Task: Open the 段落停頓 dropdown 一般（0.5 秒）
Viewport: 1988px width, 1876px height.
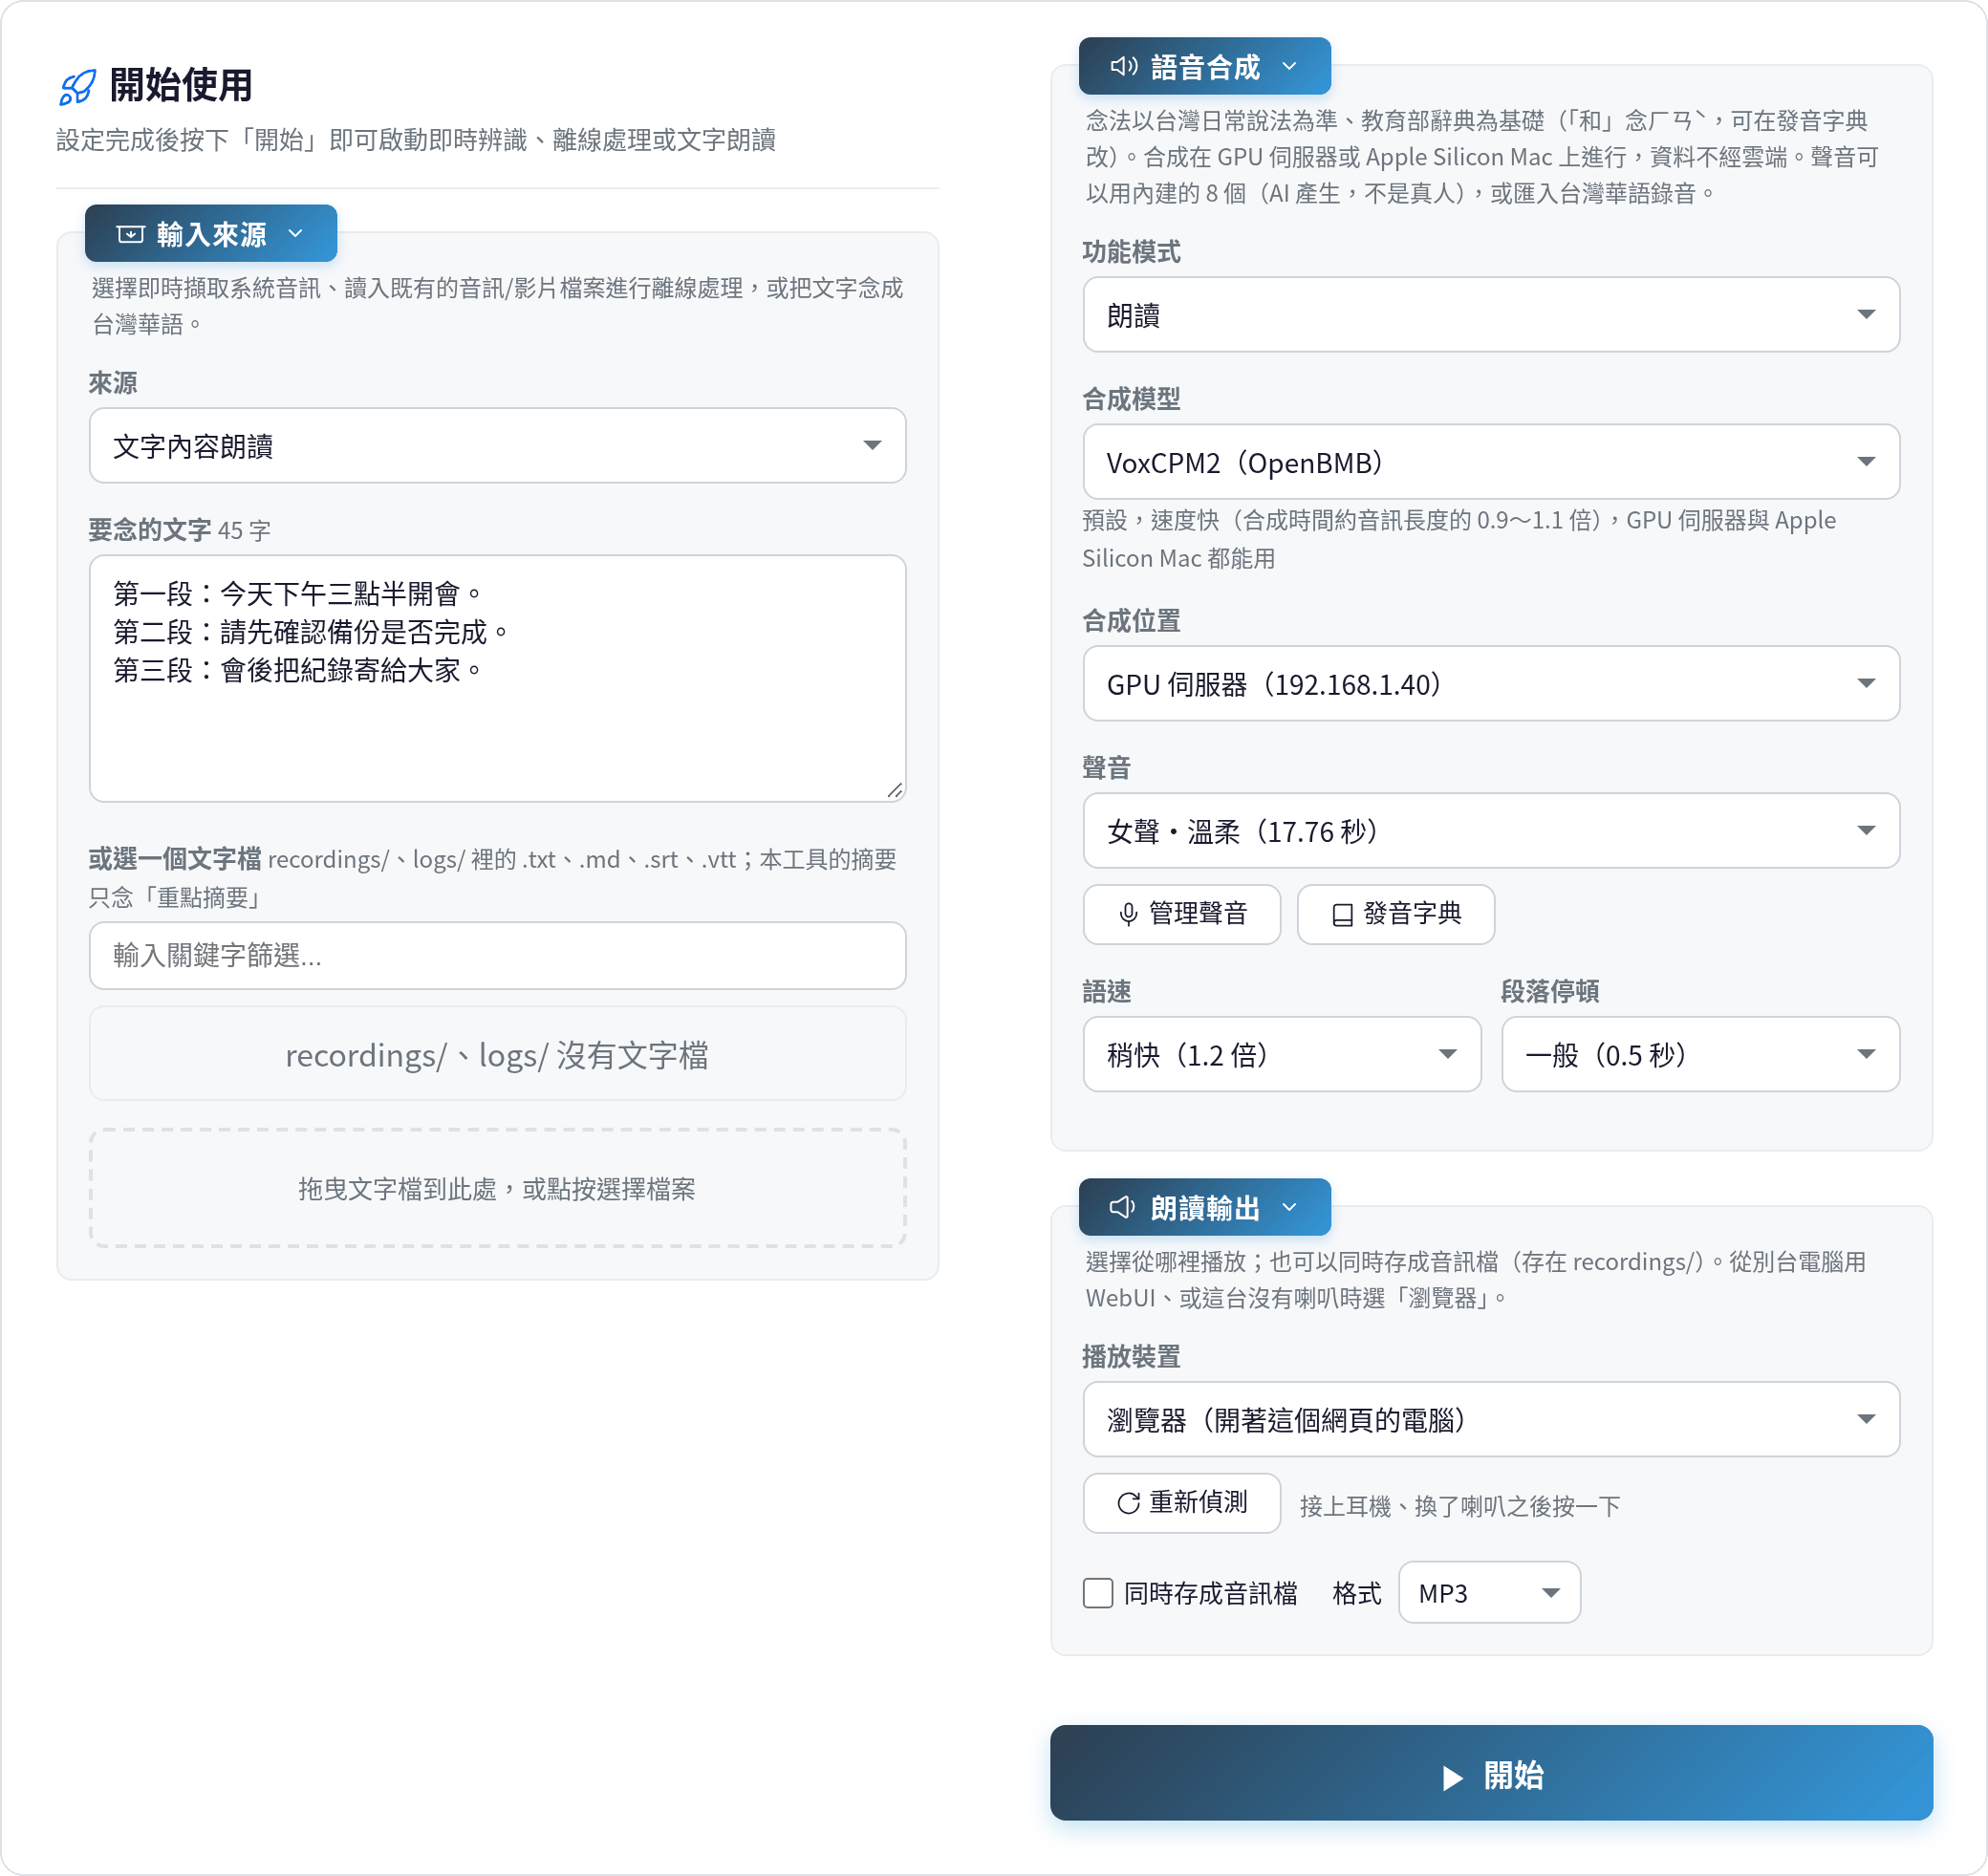Action: pyautogui.click(x=1700, y=1054)
